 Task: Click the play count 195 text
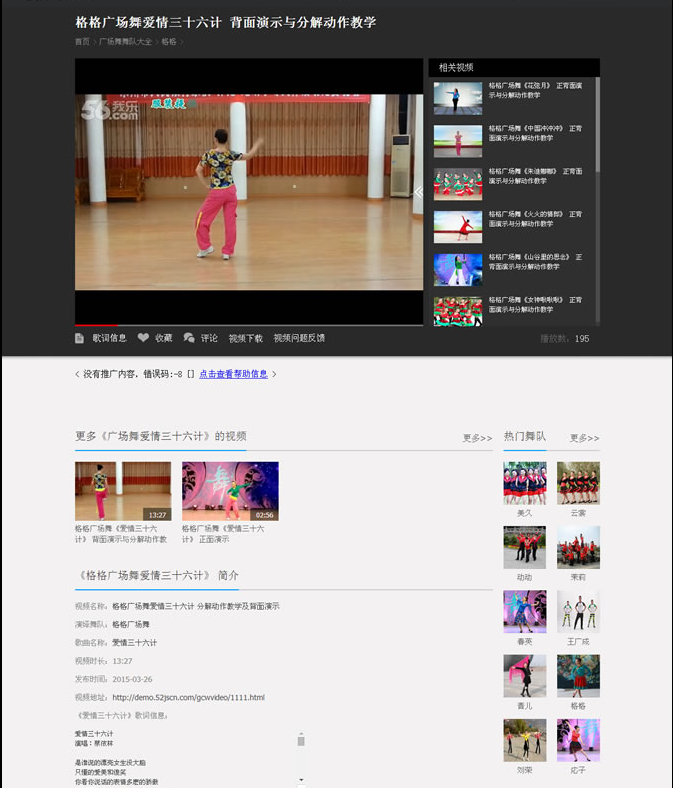point(582,339)
